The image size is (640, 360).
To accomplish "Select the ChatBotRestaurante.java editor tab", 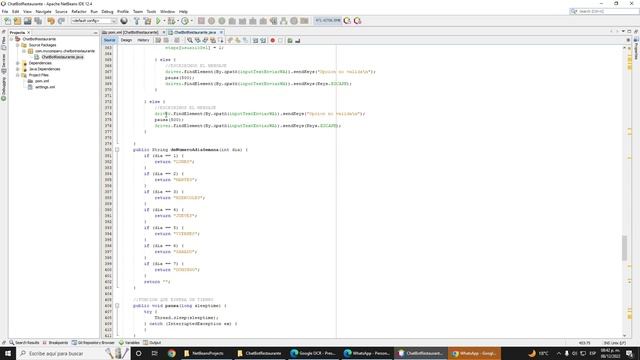I will click(x=196, y=32).
